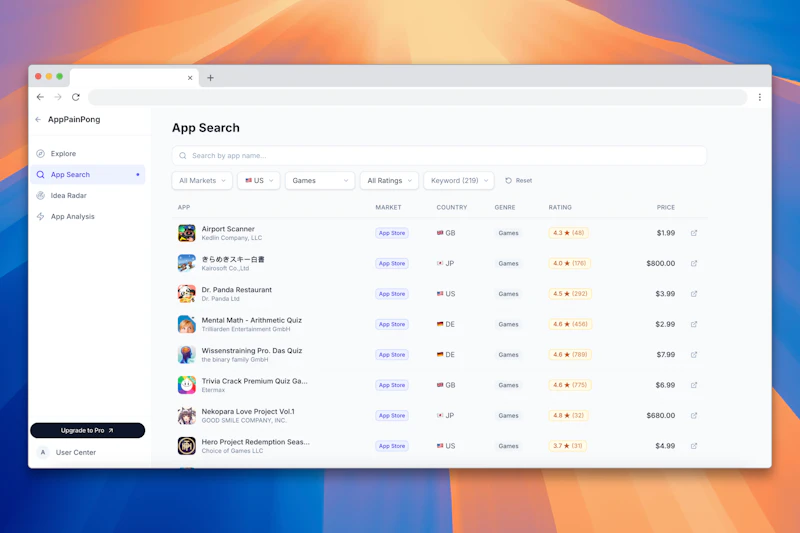Click App Store badge for Airport Scanner
Viewport: 800px width, 533px height.
pos(392,233)
